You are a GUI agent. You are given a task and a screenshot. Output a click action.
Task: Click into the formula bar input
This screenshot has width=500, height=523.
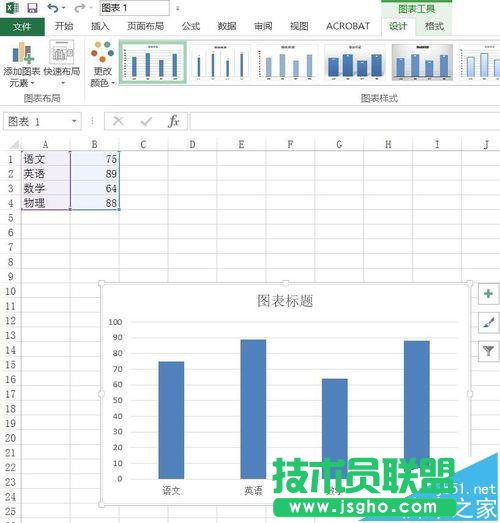(345, 121)
